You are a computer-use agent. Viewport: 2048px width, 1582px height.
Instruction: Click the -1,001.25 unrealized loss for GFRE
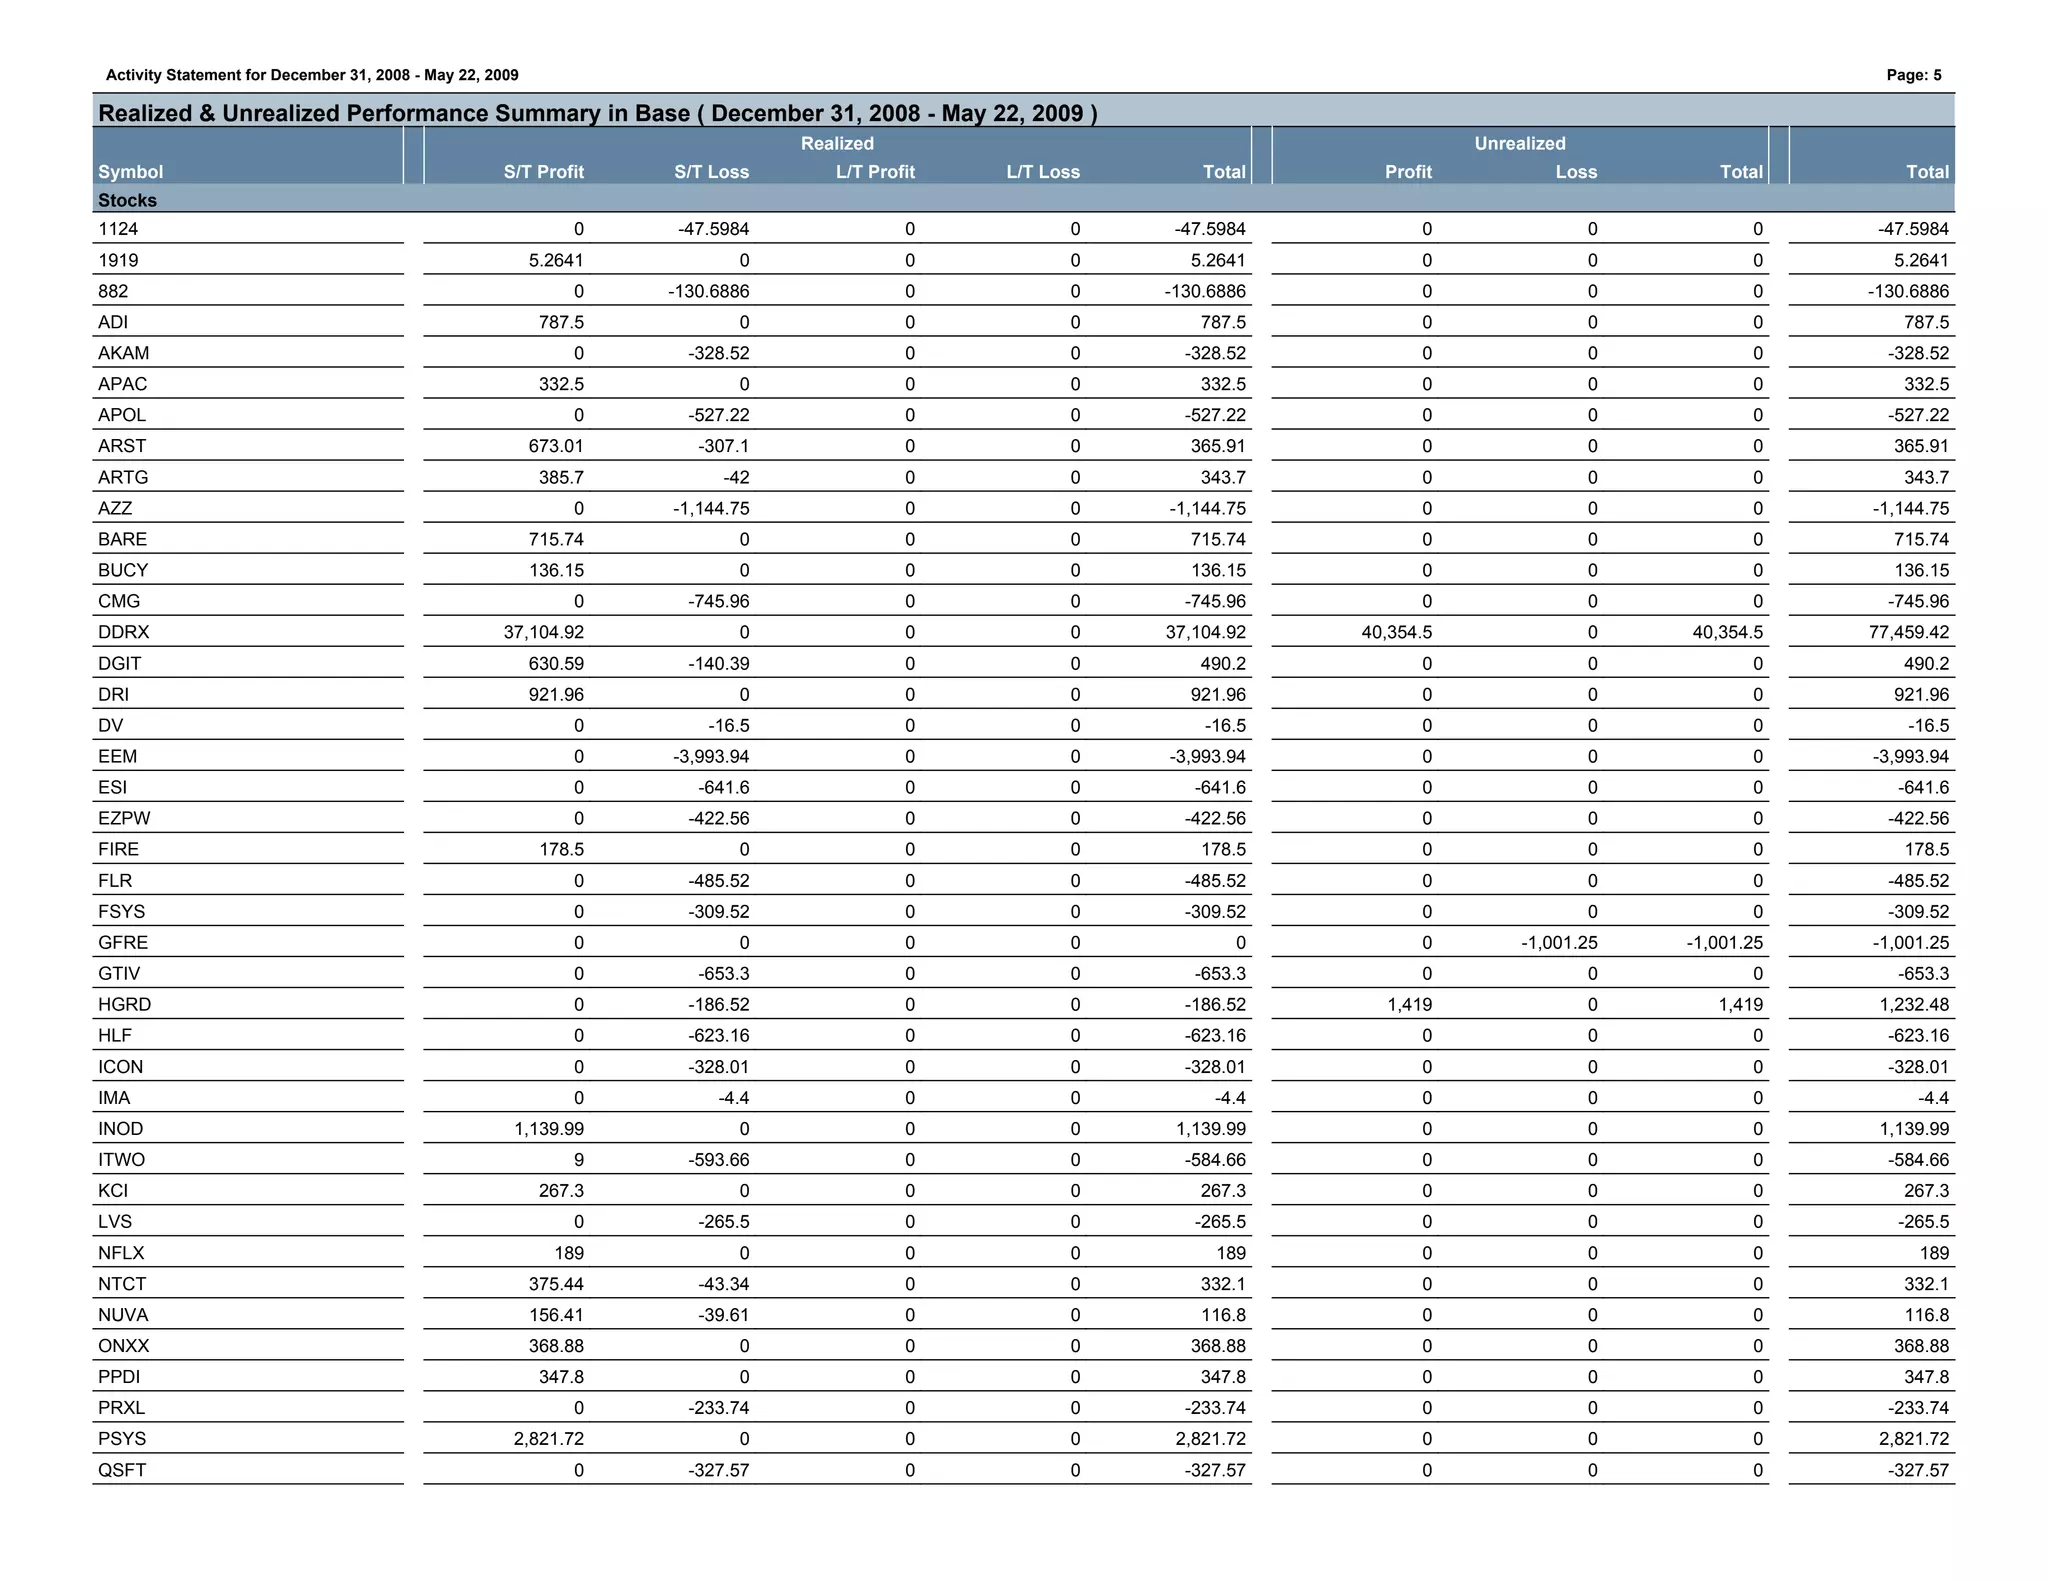[x=1558, y=942]
